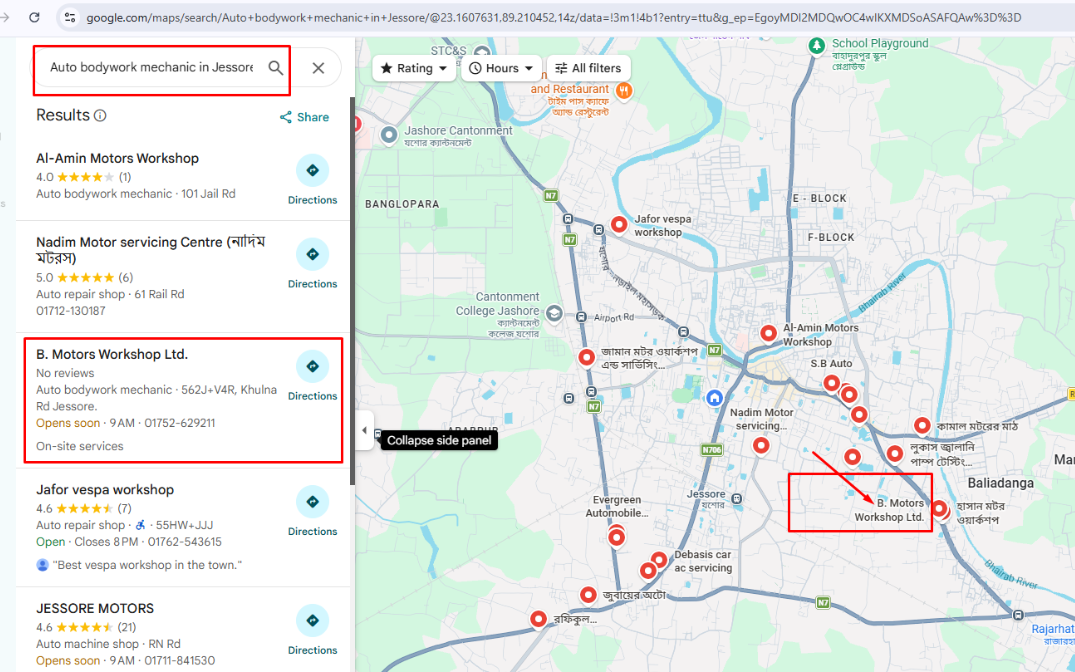This screenshot has width=1075, height=672.
Task: Get directions to Al-Amin Motors Workshop
Action: [312, 171]
